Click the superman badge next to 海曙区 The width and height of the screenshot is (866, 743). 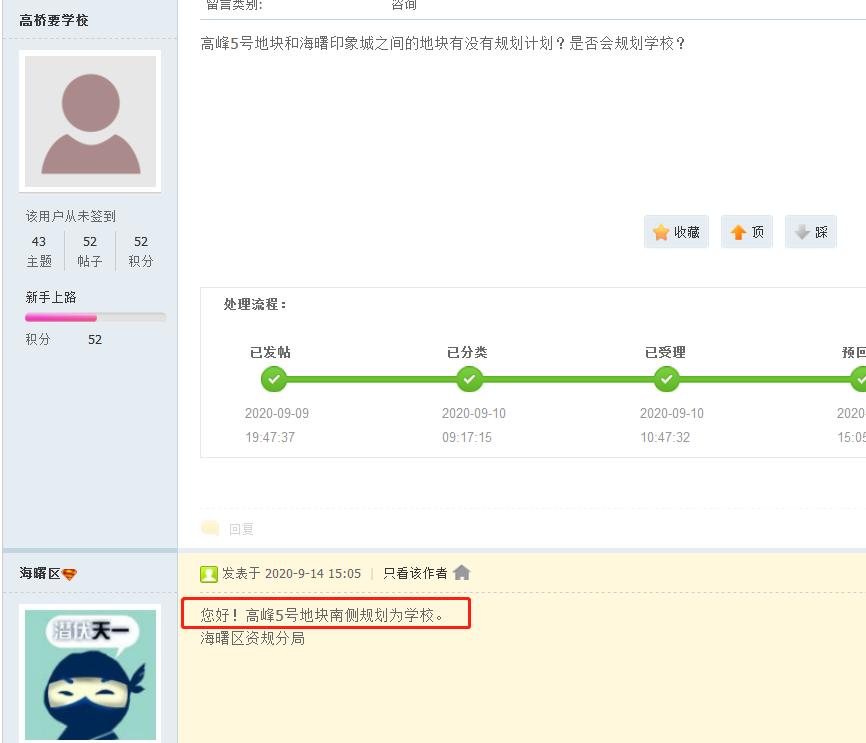click(69, 575)
